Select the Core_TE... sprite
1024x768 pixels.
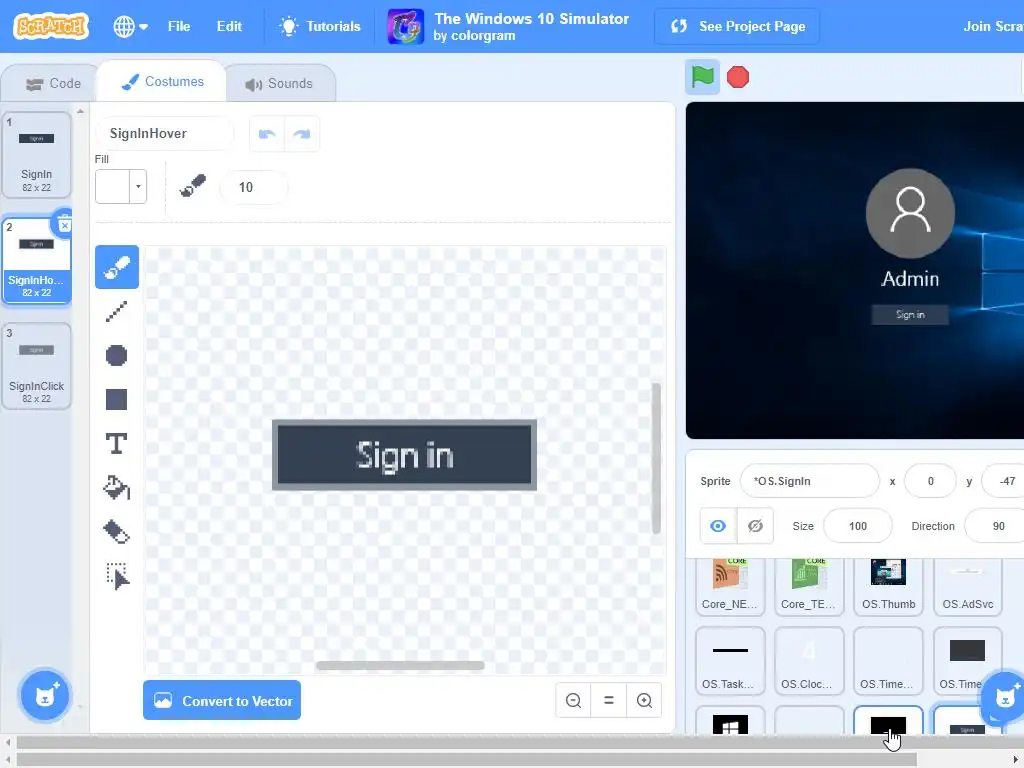[809, 586]
